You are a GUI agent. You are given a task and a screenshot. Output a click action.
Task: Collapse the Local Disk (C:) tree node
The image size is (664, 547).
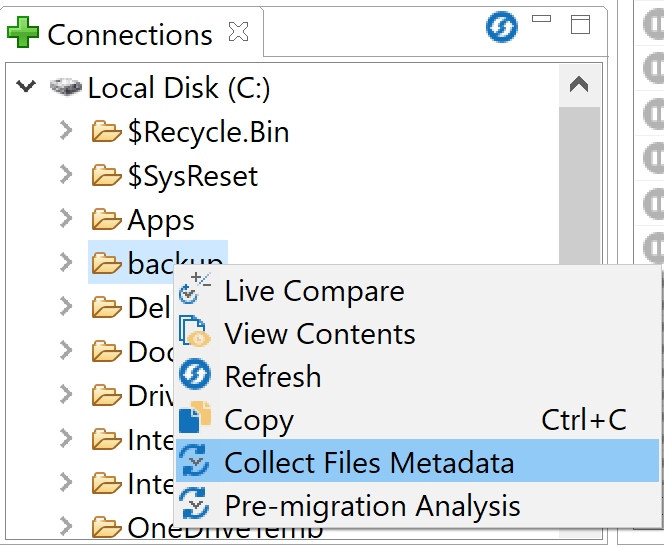pyautogui.click(x=27, y=87)
